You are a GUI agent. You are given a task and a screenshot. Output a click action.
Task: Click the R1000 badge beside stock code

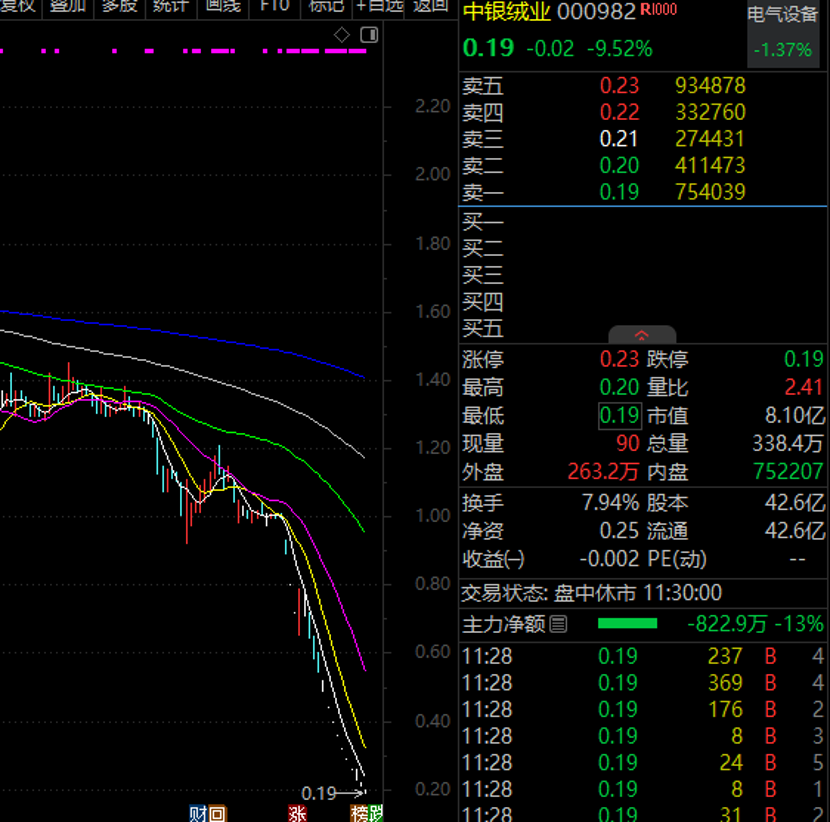pos(658,10)
